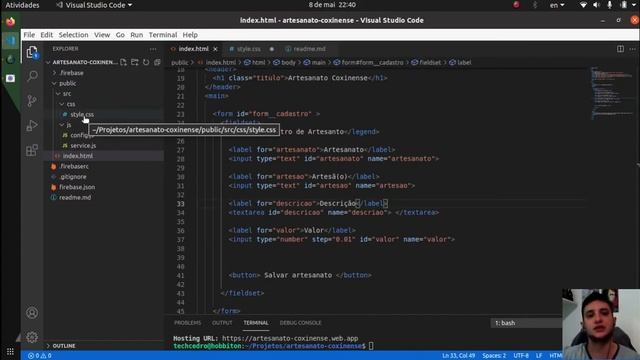Open the File menu

pos(29,35)
